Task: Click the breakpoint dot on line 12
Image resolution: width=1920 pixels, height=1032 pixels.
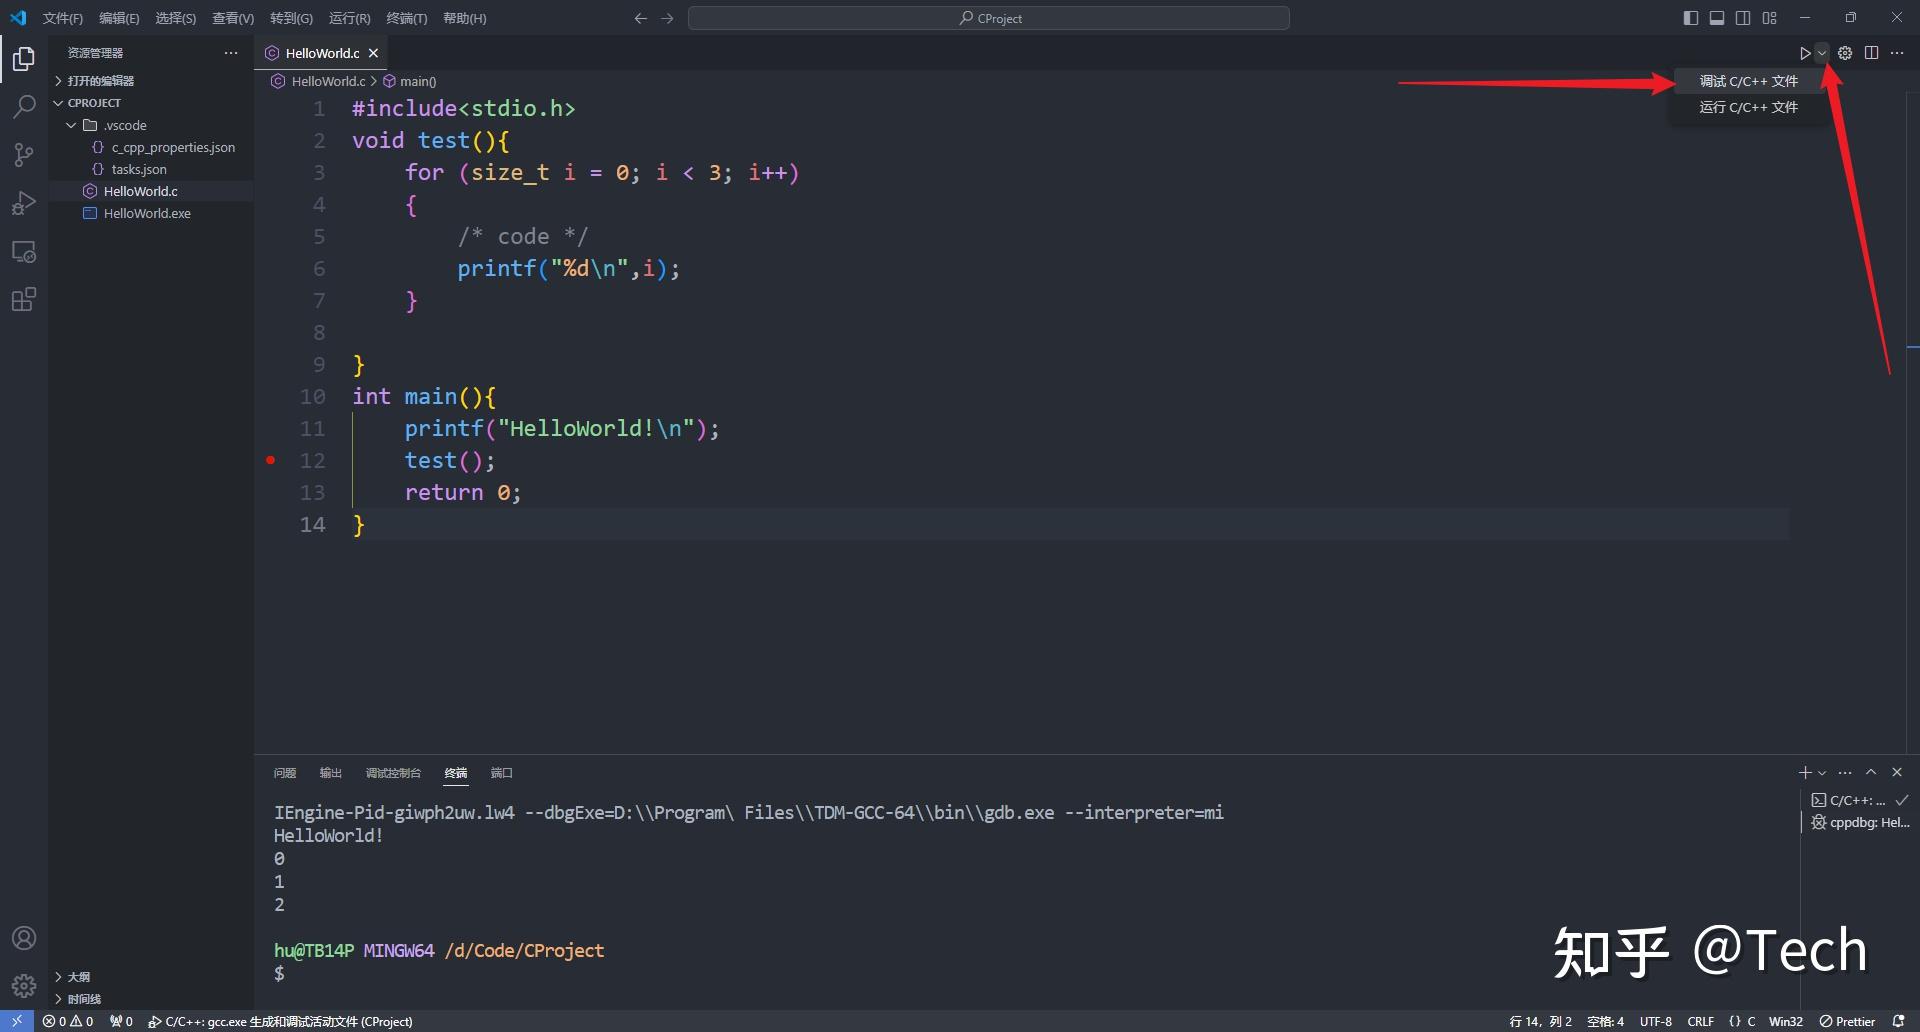Action: (x=270, y=460)
